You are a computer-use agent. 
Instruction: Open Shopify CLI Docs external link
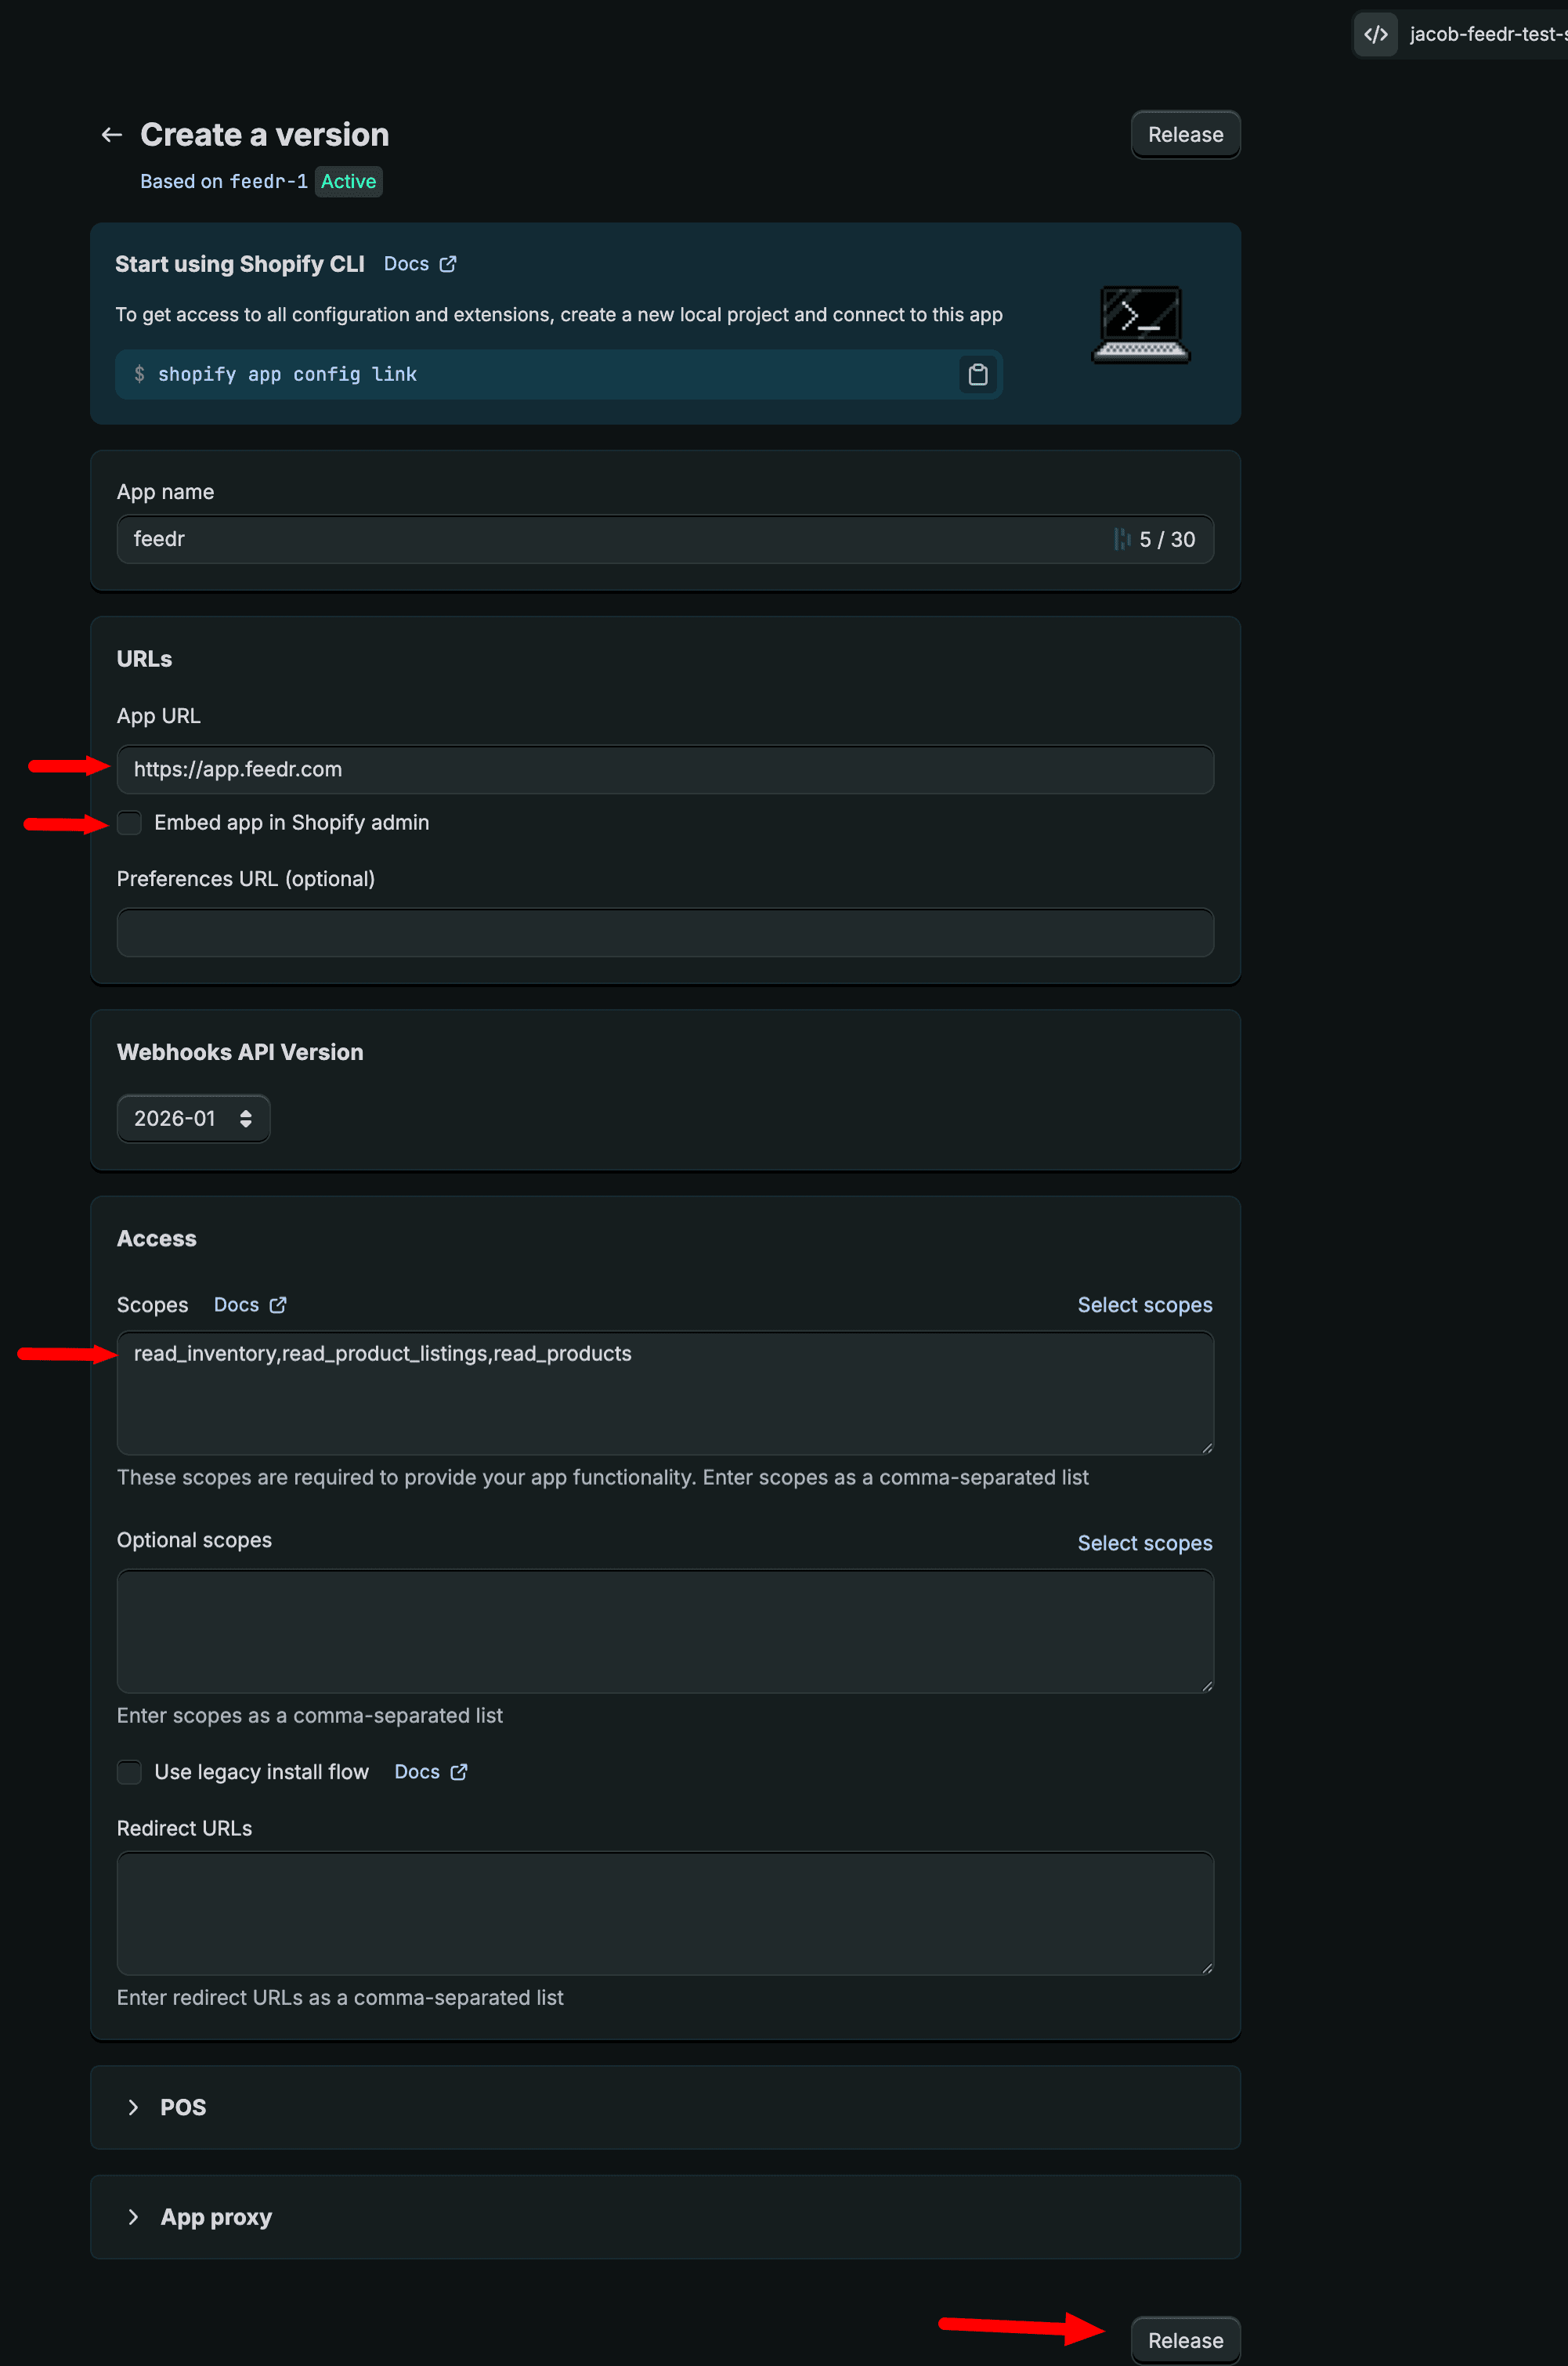420,264
